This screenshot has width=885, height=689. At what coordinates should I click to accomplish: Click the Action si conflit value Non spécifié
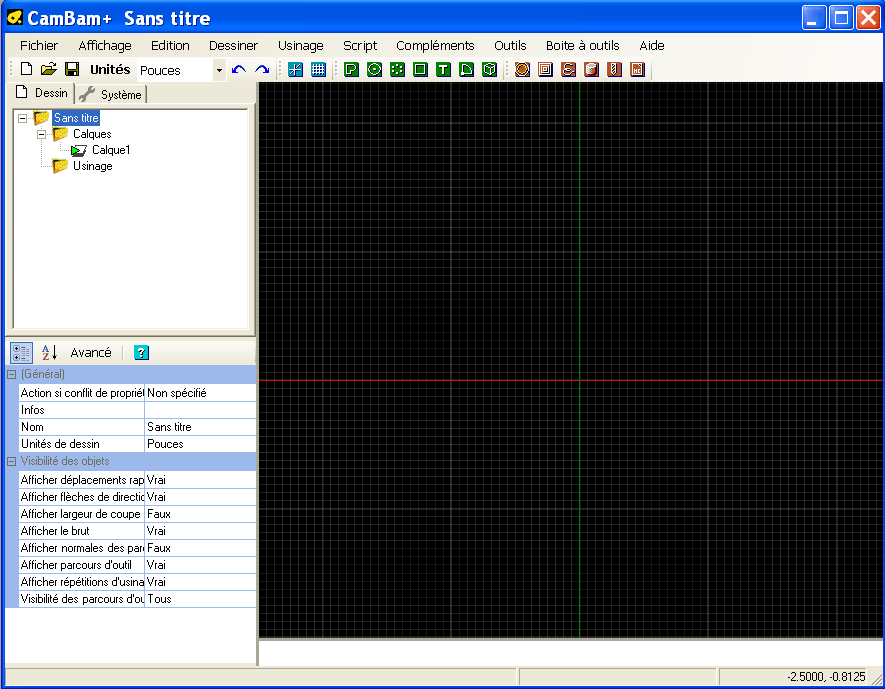click(x=200, y=393)
